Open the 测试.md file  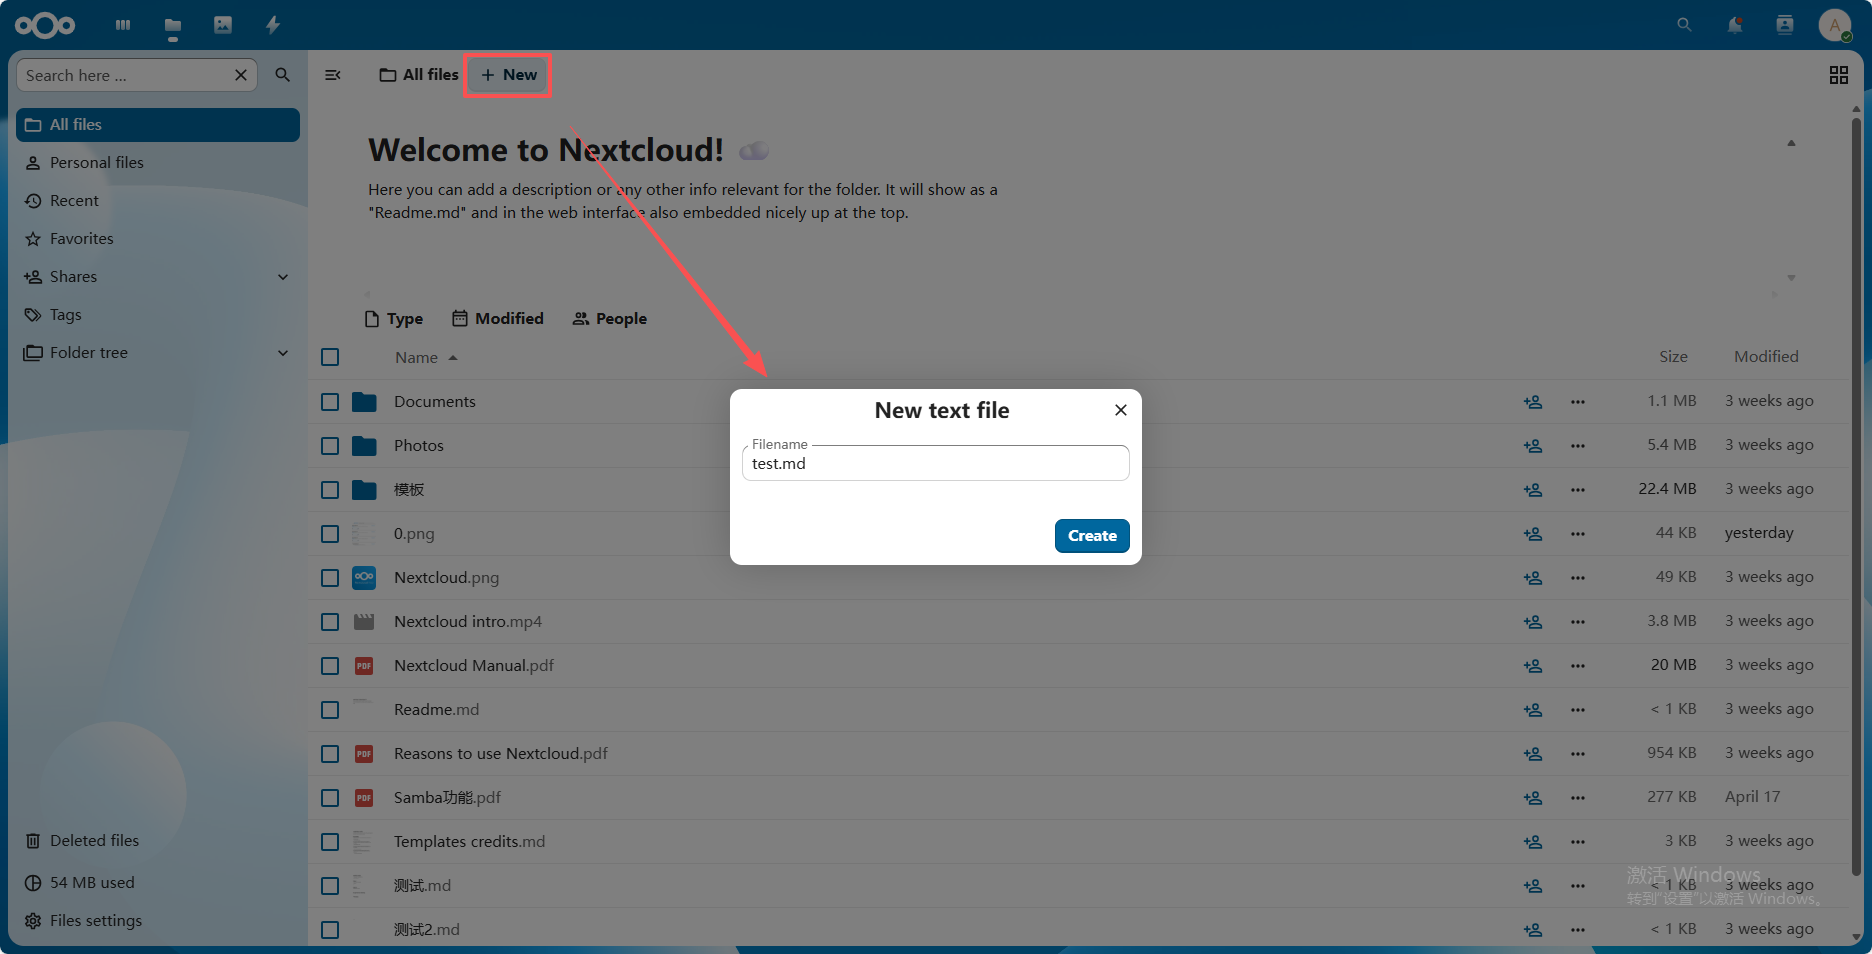422,886
